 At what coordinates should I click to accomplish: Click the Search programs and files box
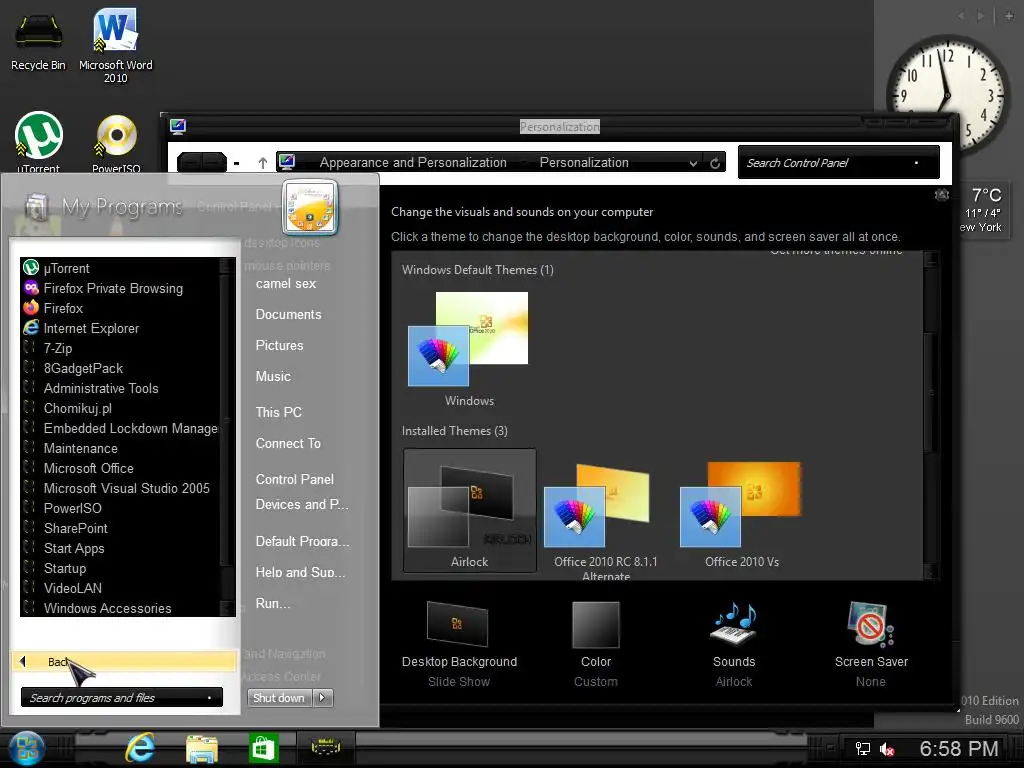click(x=121, y=697)
